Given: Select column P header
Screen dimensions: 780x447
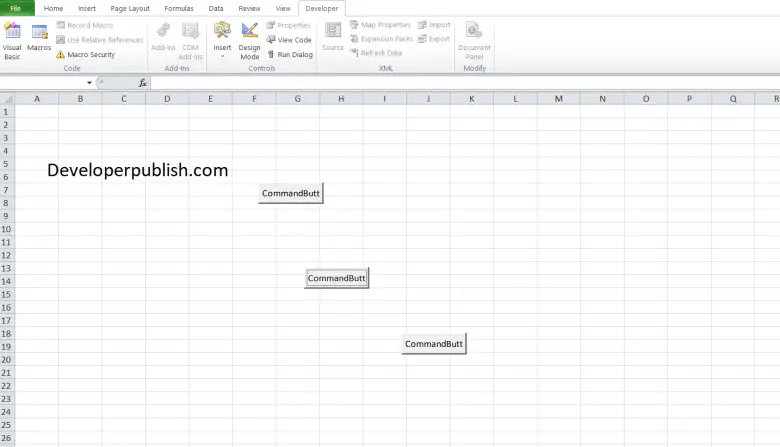Looking at the screenshot, I should [x=689, y=98].
